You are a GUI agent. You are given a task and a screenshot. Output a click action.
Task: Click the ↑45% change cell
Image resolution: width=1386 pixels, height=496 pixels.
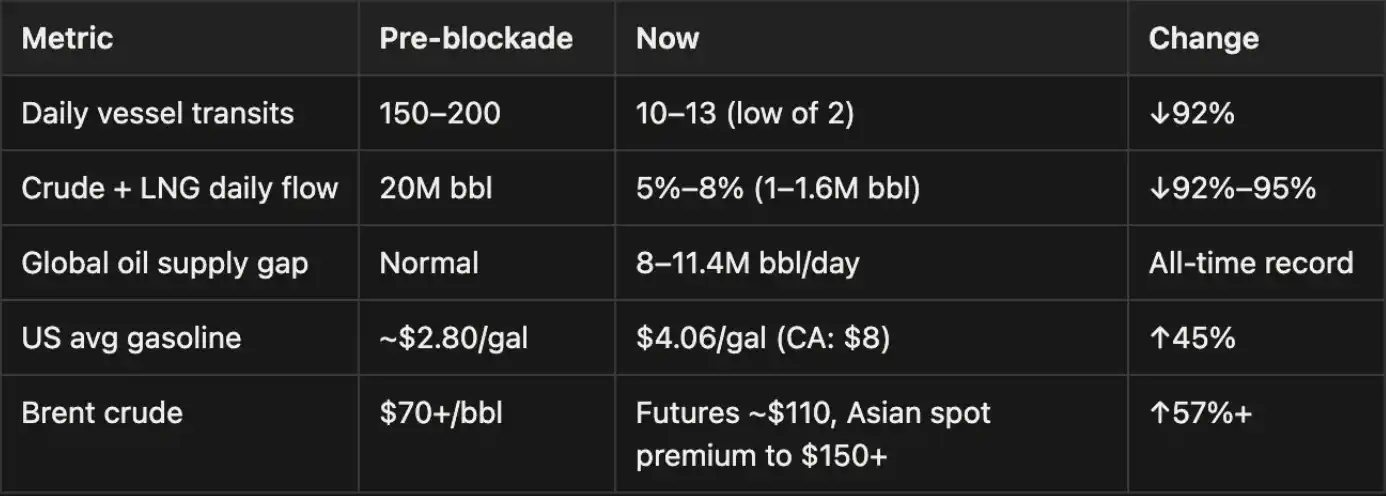tap(1192, 338)
